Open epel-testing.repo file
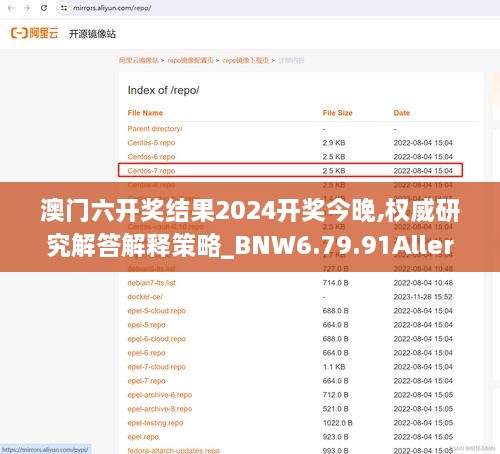500x454 pixels. point(155,423)
